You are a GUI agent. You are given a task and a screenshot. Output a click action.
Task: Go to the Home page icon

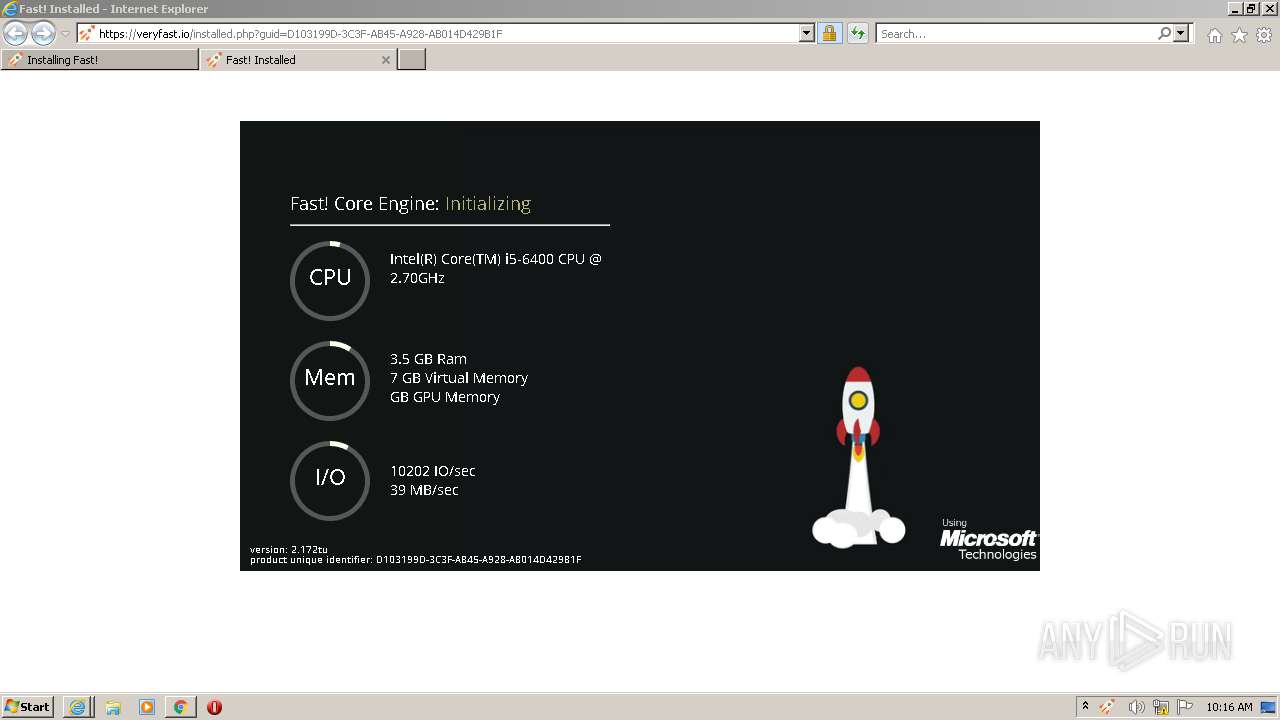coord(1214,35)
